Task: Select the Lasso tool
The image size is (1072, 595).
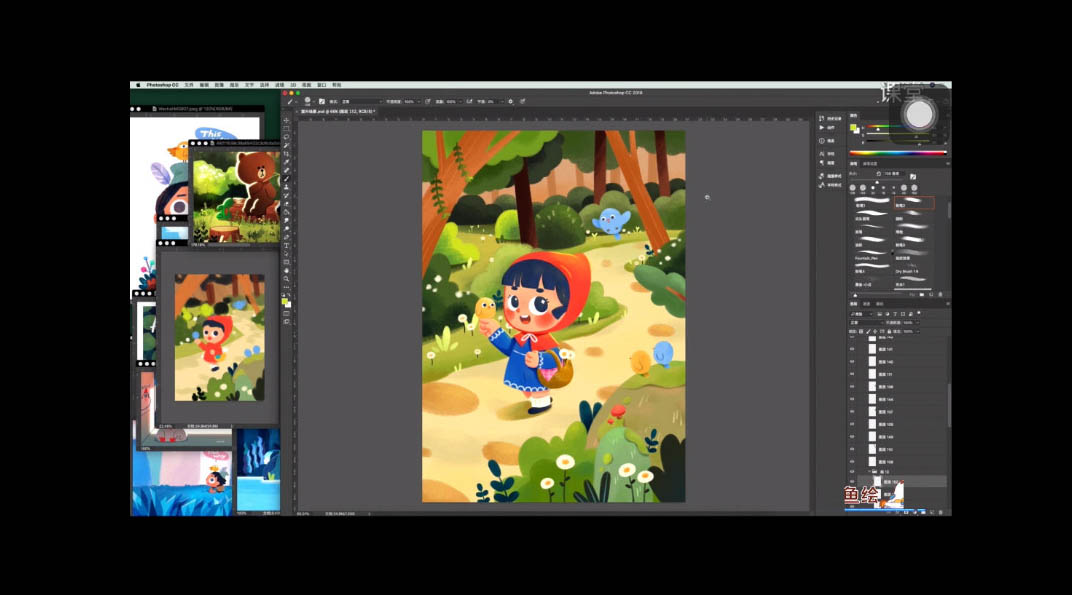Action: tap(286, 137)
